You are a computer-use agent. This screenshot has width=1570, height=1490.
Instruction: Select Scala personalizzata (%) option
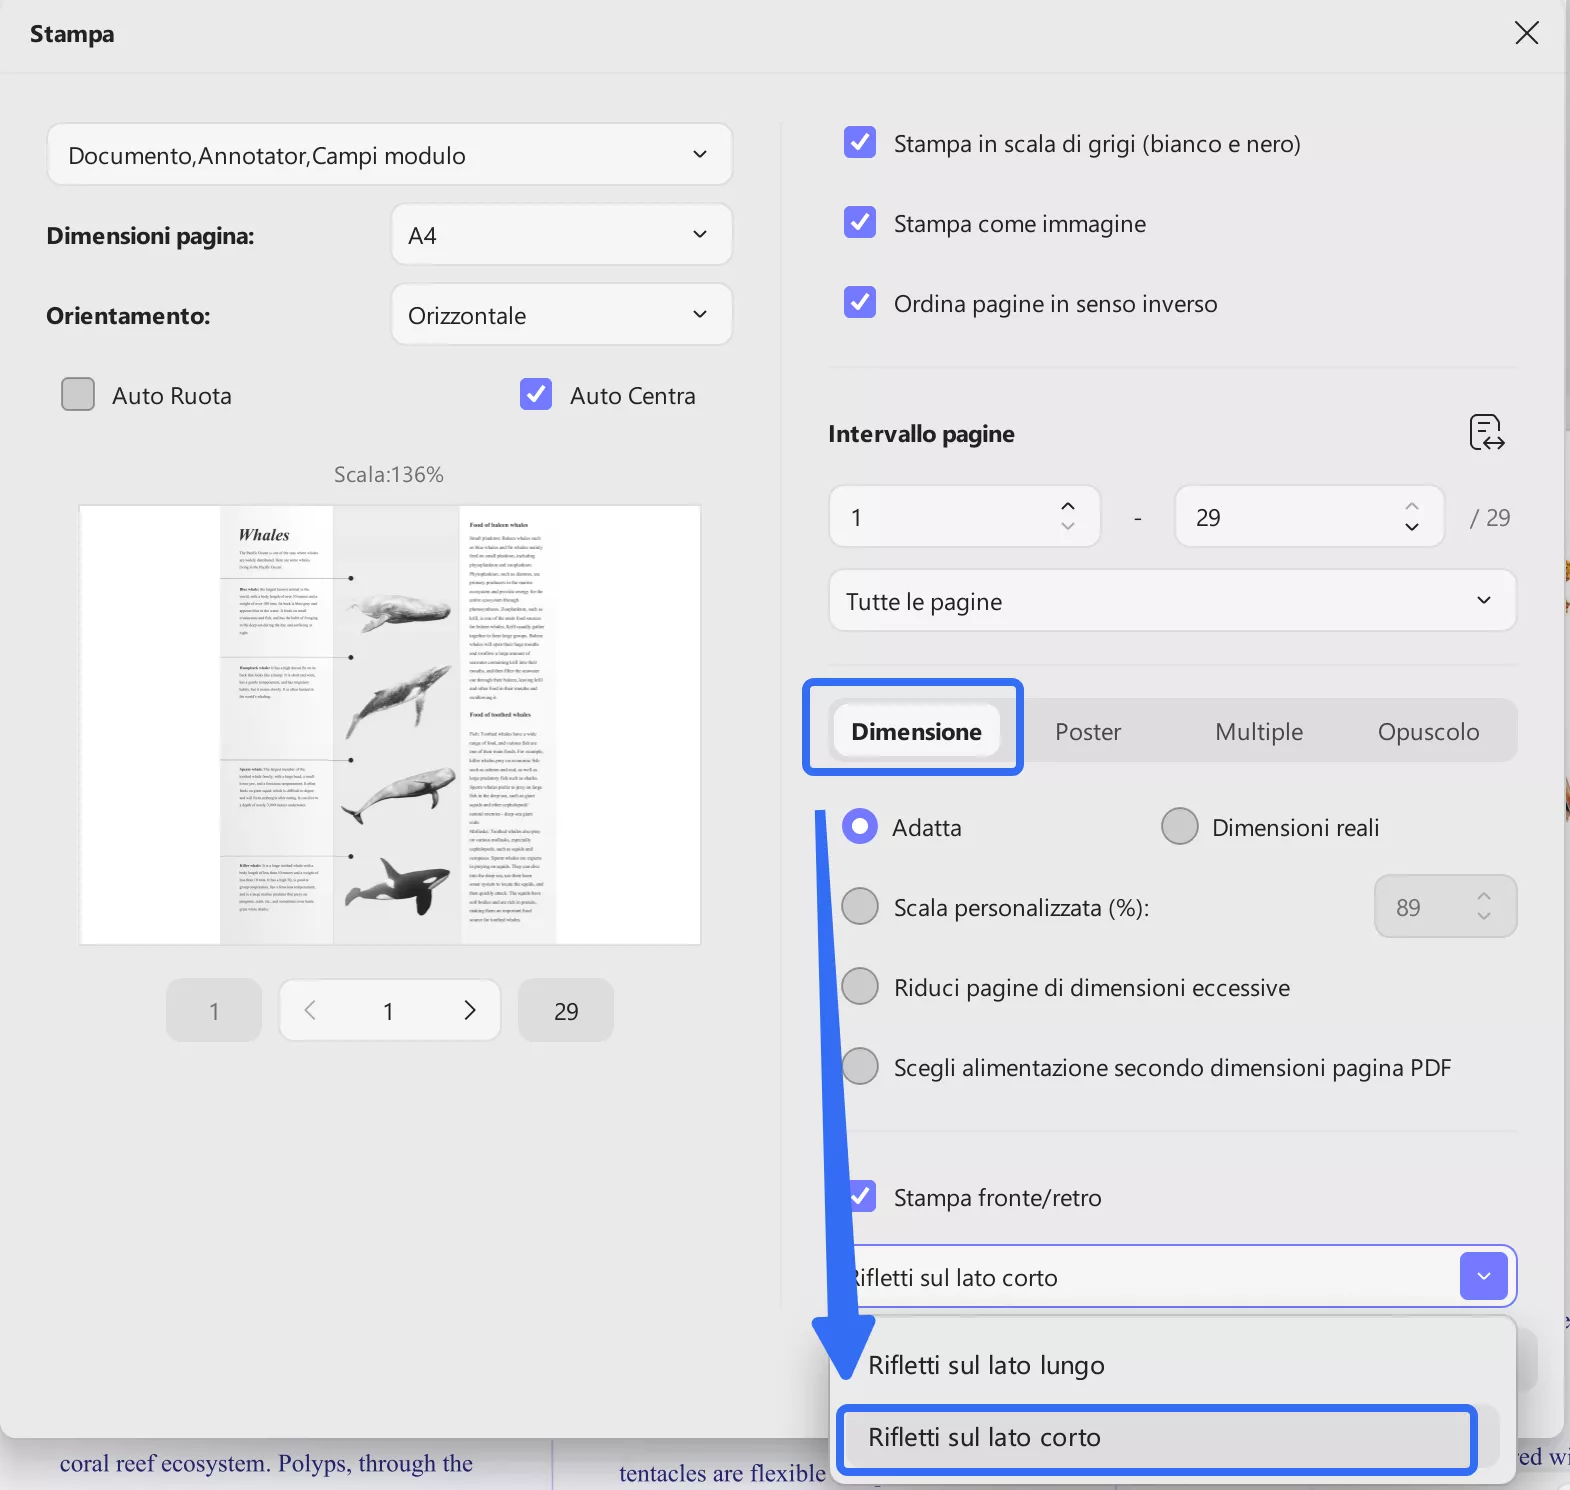tap(860, 906)
